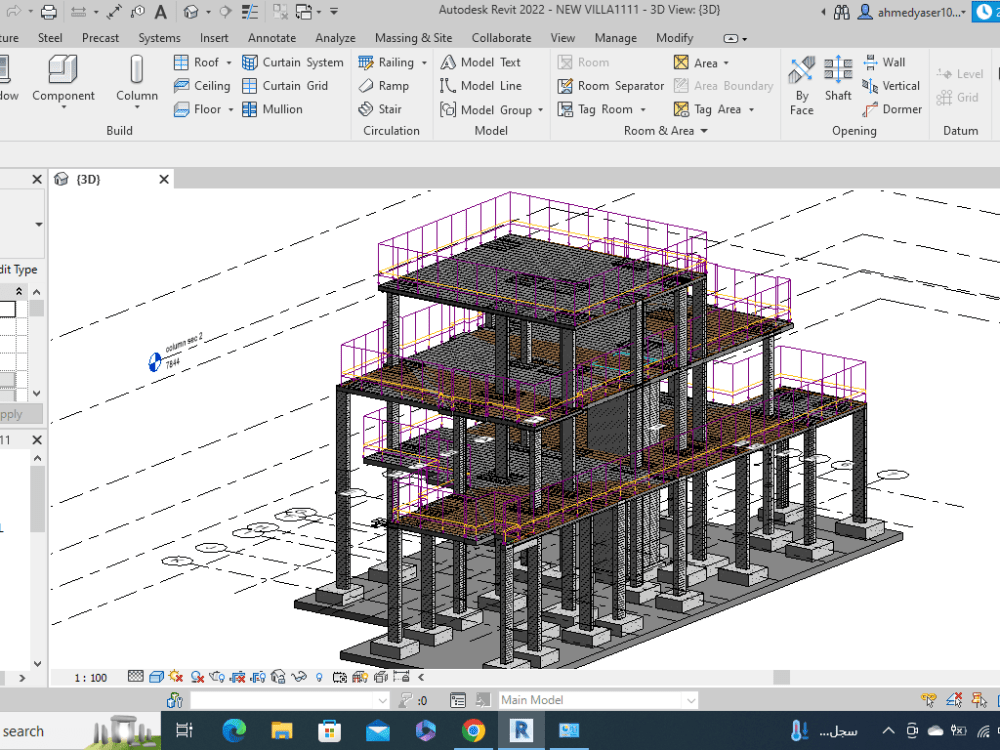Image resolution: width=1000 pixels, height=750 pixels.
Task: Expand the Component dropdown arrow
Action: [x=63, y=107]
